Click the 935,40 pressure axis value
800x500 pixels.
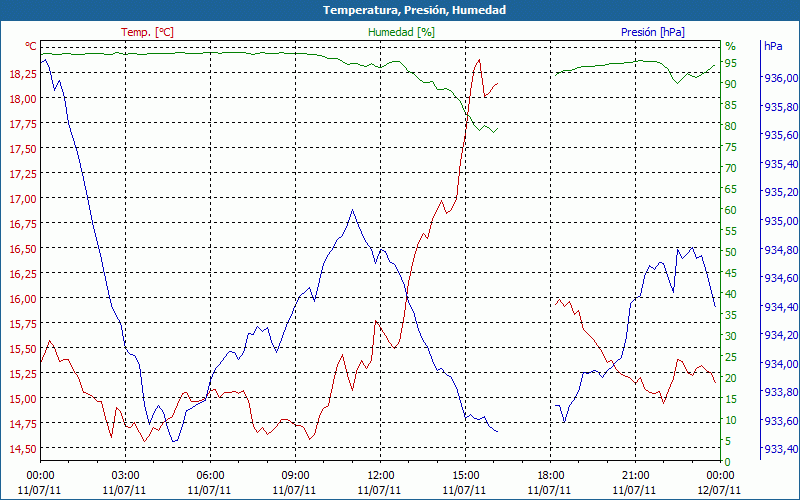[779, 164]
